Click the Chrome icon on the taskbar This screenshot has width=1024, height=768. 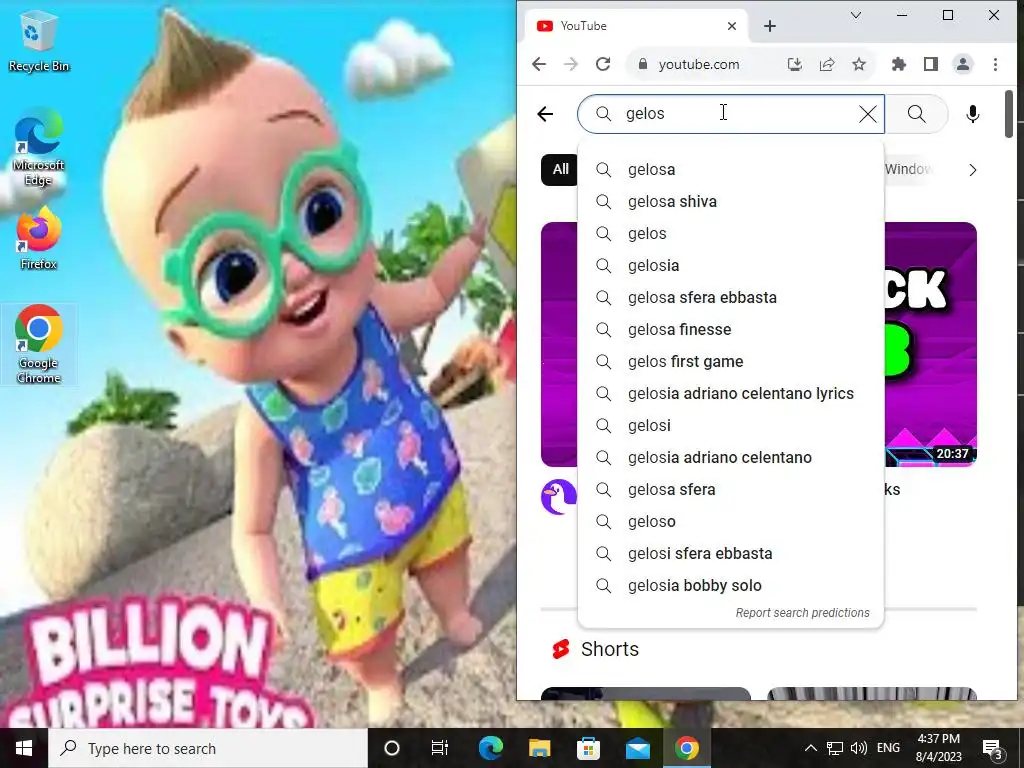[686, 748]
